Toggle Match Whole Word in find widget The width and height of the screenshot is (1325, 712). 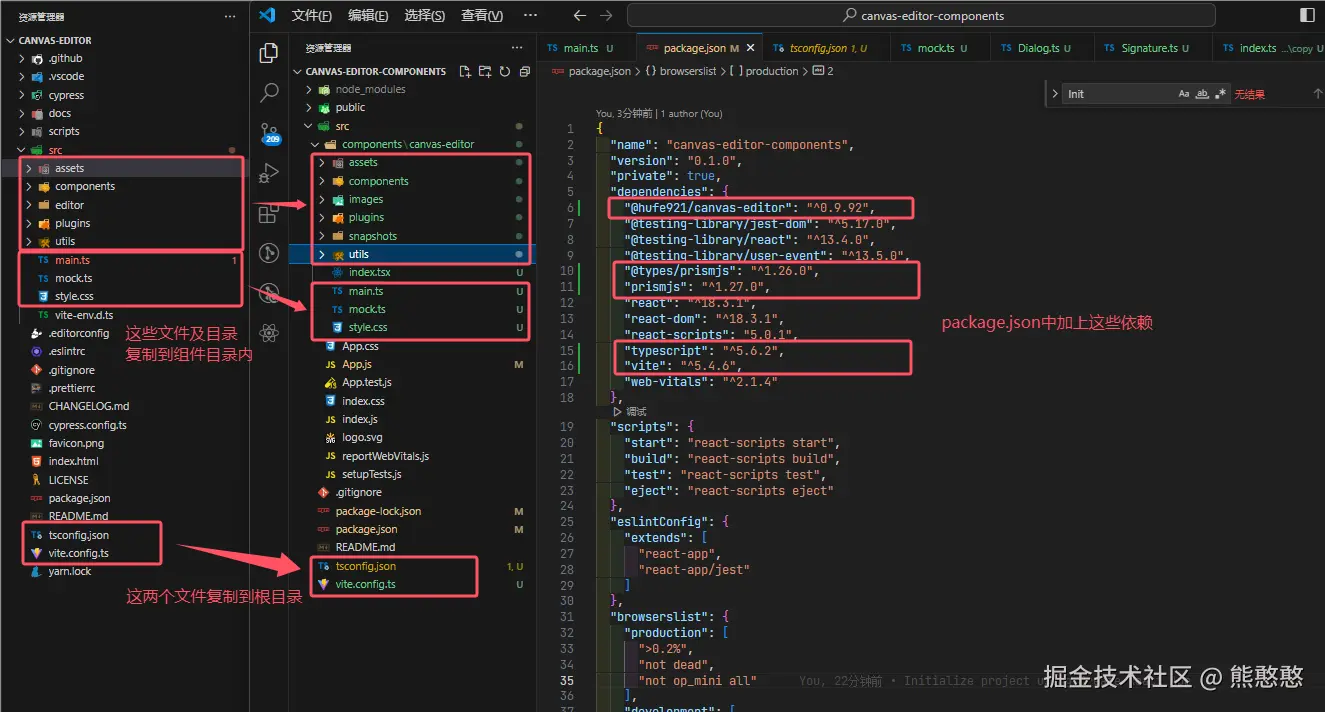tap(1203, 94)
